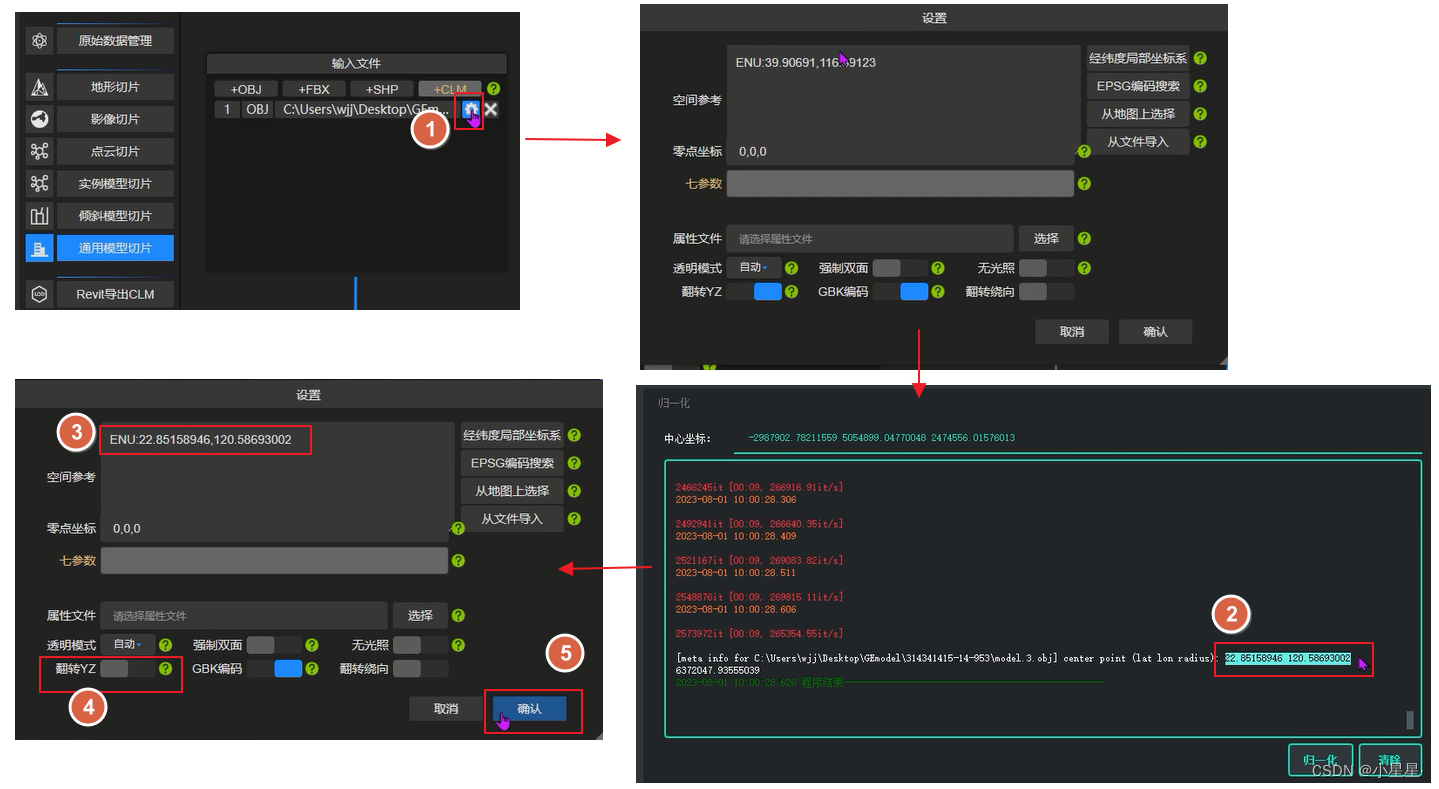Click the +CLM add file button
Viewport: 1439px width, 789px height.
450,89
